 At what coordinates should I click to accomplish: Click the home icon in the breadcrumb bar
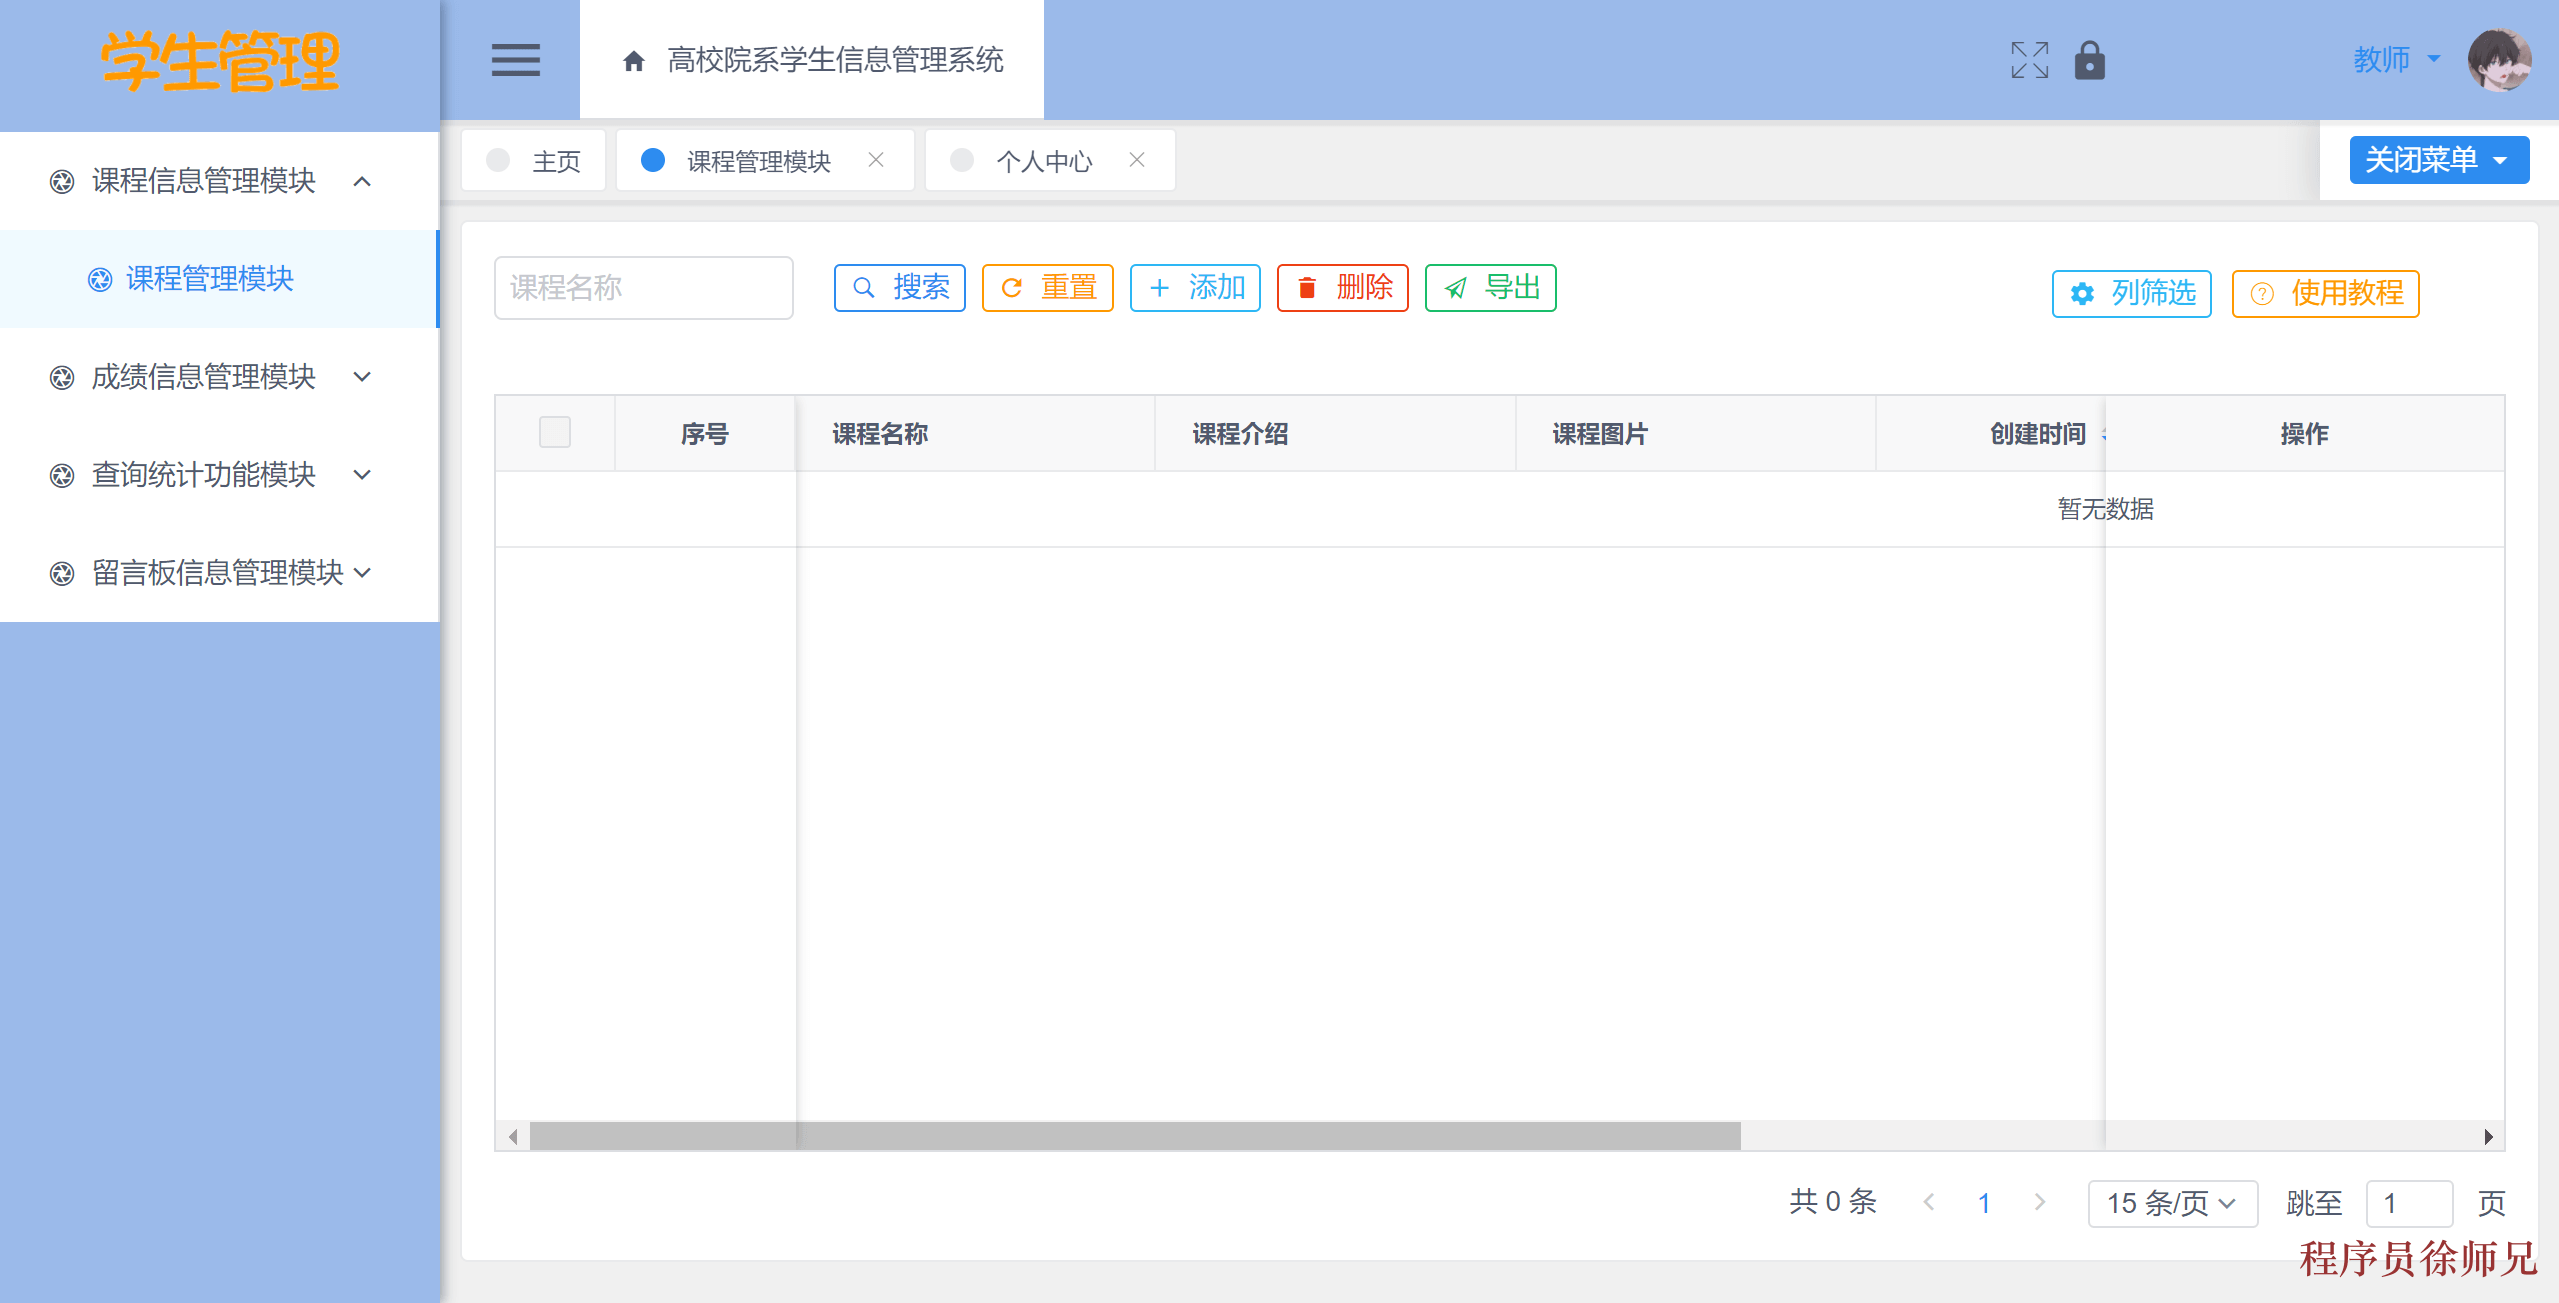point(633,60)
